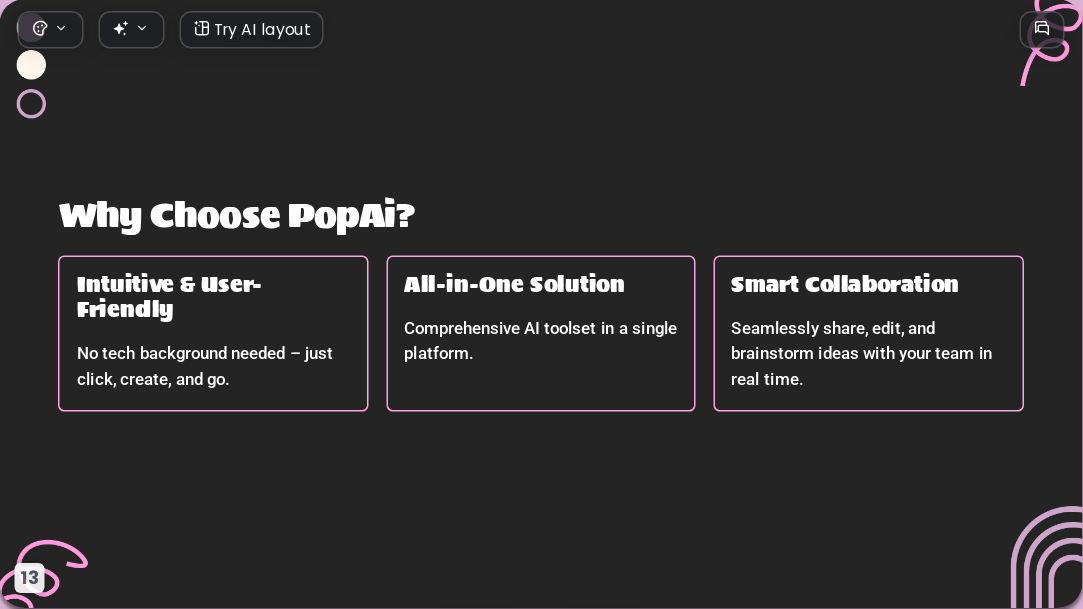Click the AI sparkle stars icon

[121, 28]
